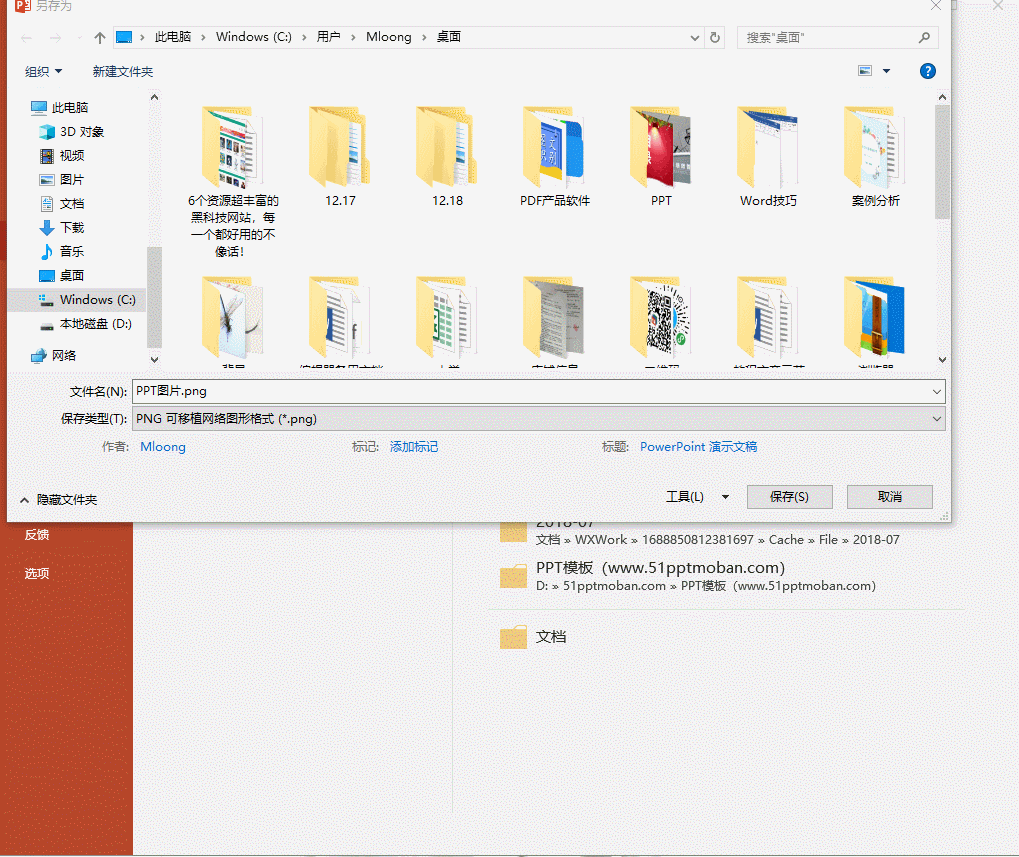Expand the 保存类型 file format dropdown
This screenshot has height=857, width=1019.
[x=936, y=419]
